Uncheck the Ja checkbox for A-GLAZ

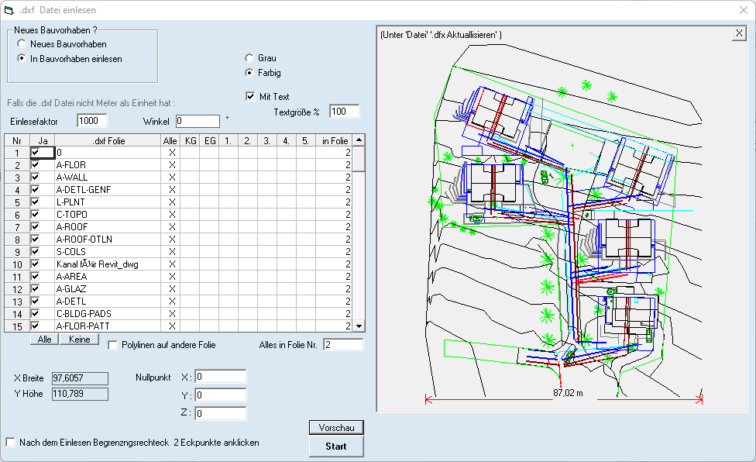point(35,289)
